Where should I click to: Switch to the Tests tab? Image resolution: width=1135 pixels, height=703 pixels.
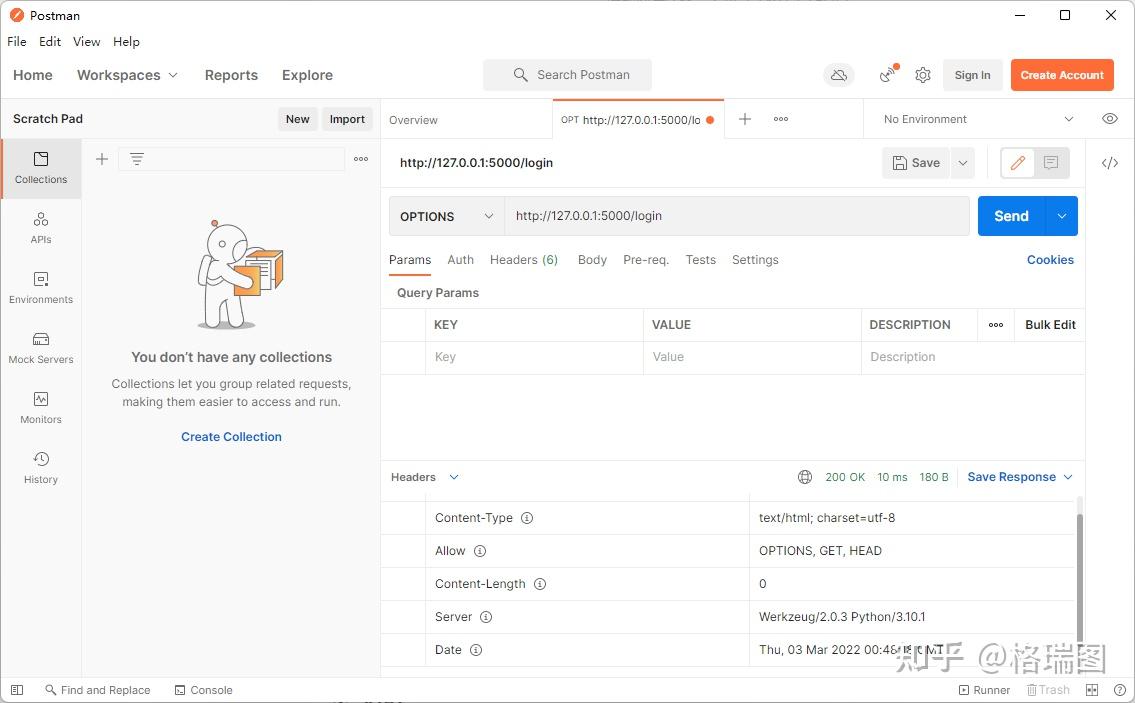tap(701, 260)
